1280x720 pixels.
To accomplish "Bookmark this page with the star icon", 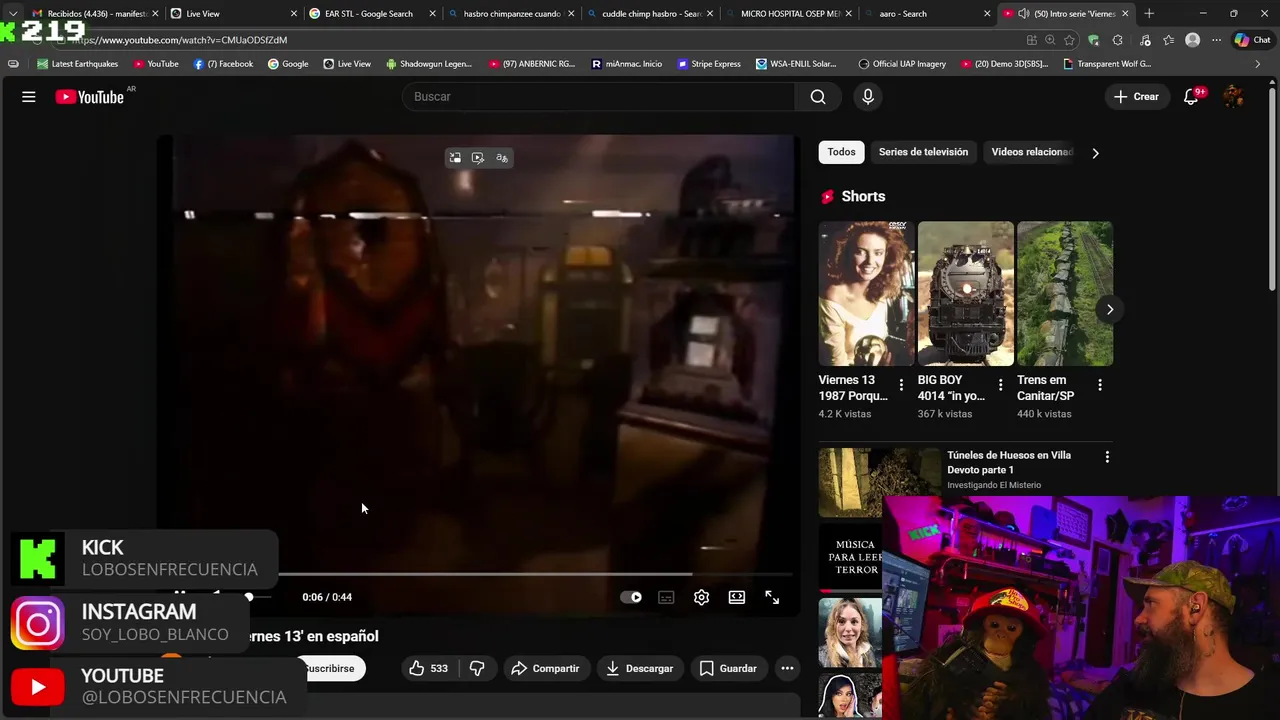I will click(1070, 40).
